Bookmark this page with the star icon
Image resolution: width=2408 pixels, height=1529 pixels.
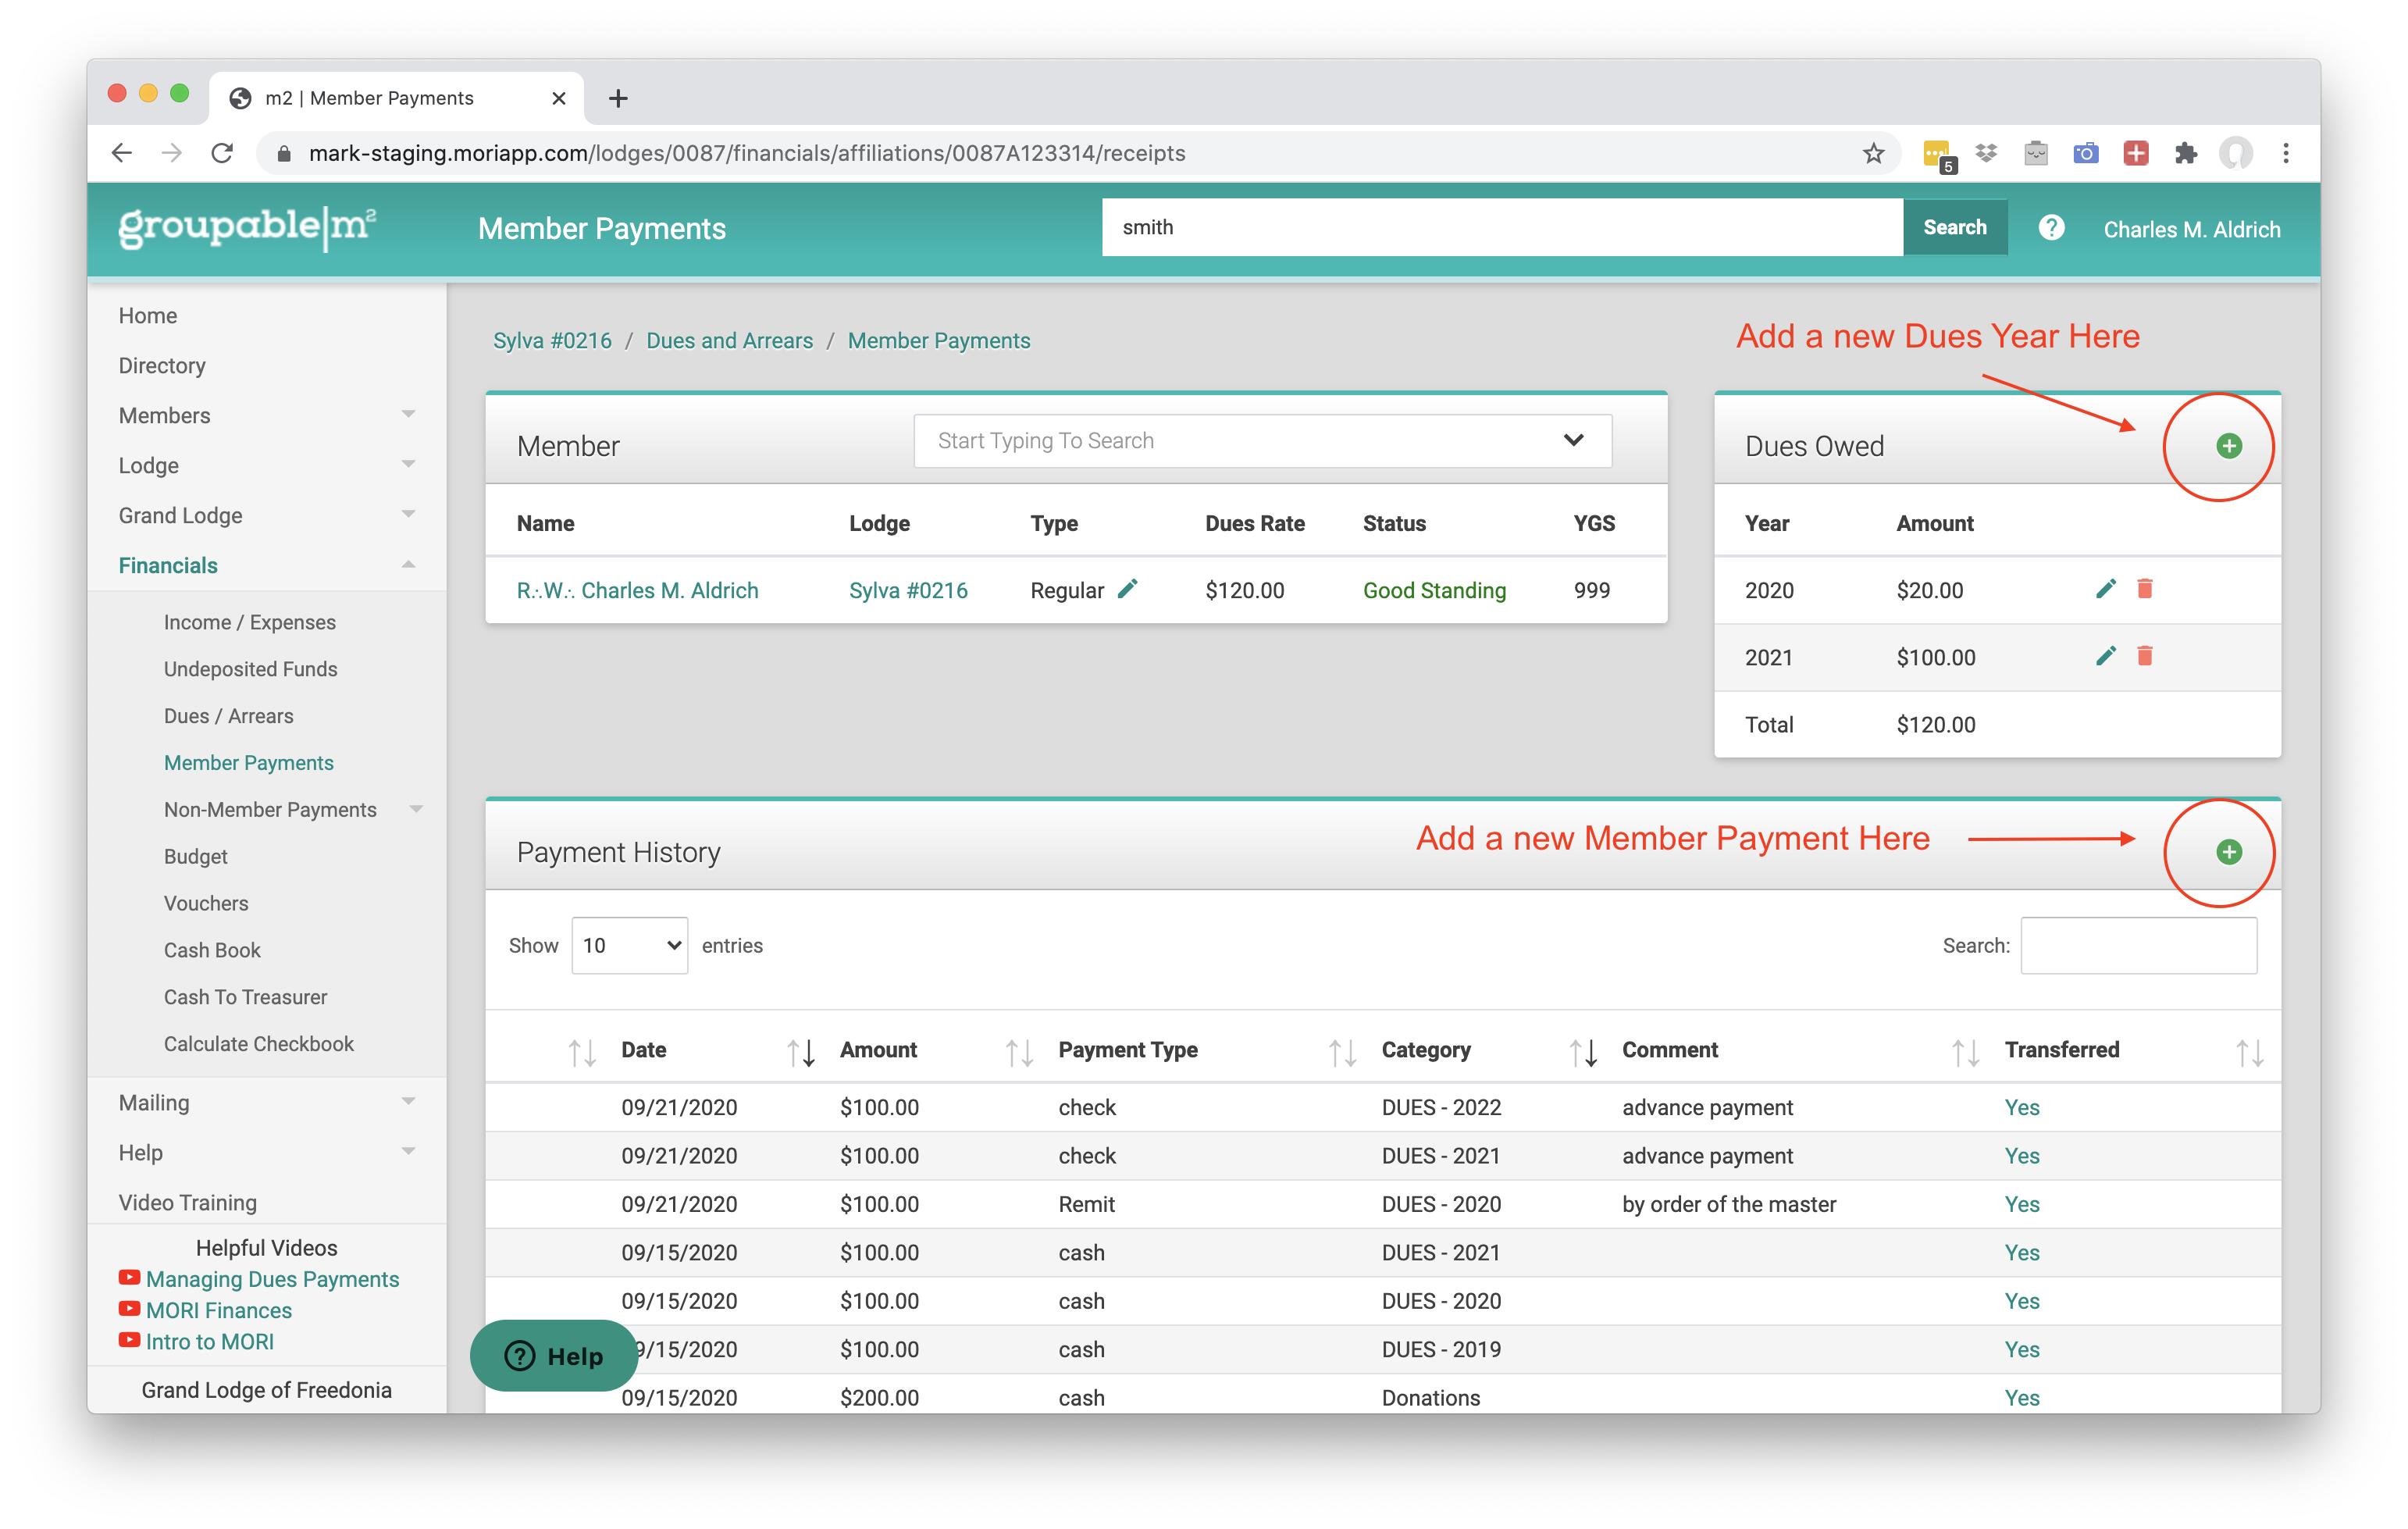tap(1873, 153)
